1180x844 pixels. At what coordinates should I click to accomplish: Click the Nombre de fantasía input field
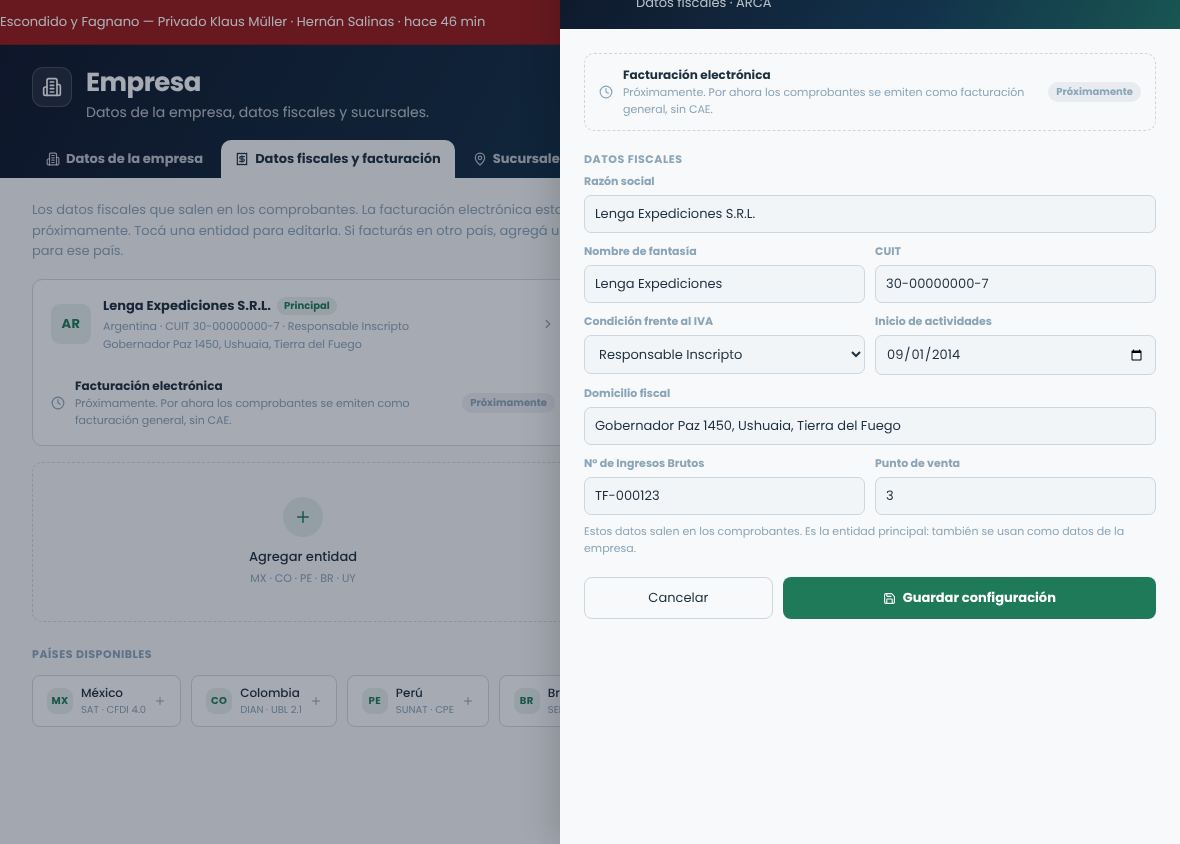click(x=724, y=284)
